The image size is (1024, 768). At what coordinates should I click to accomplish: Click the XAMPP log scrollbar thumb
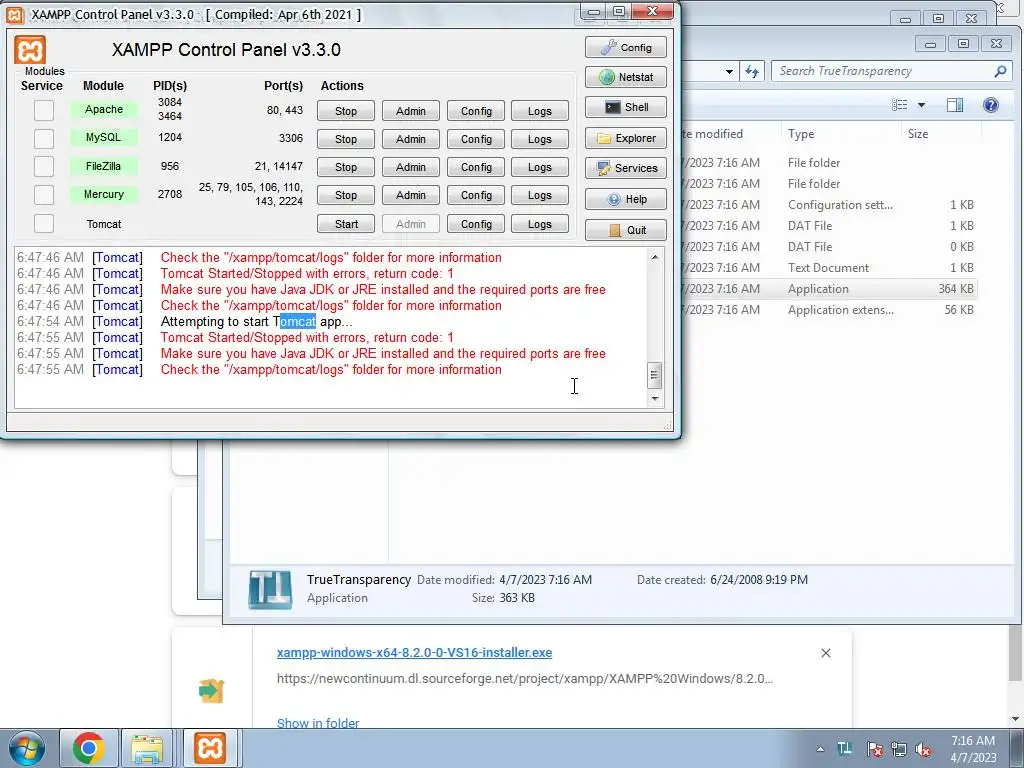coord(655,375)
